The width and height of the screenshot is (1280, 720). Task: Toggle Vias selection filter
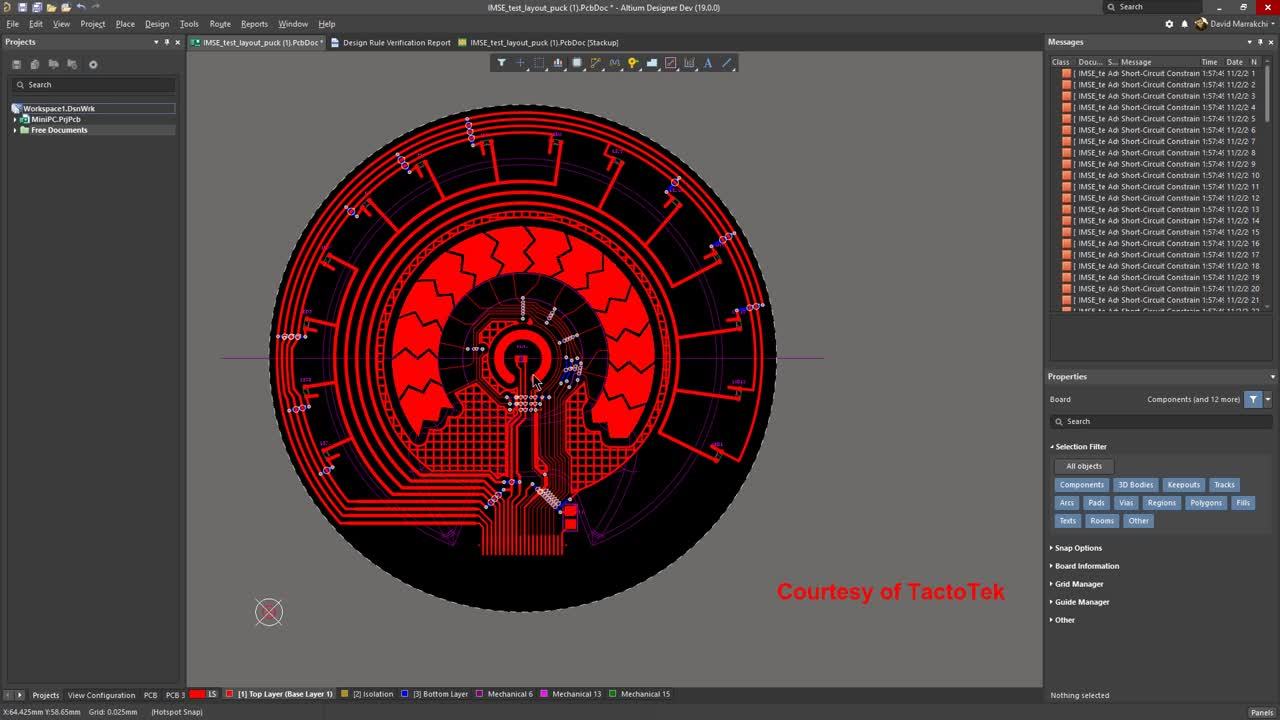[x=1126, y=503]
